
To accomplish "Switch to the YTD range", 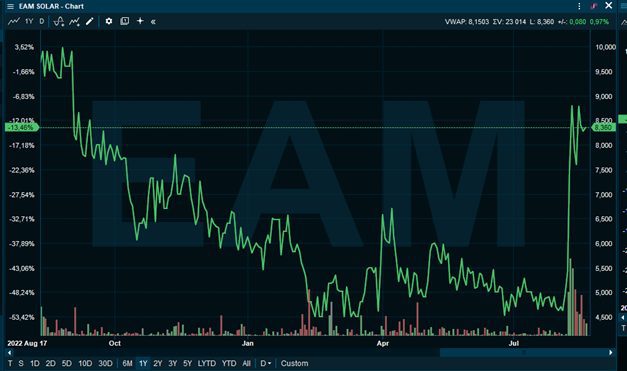I will click(229, 363).
